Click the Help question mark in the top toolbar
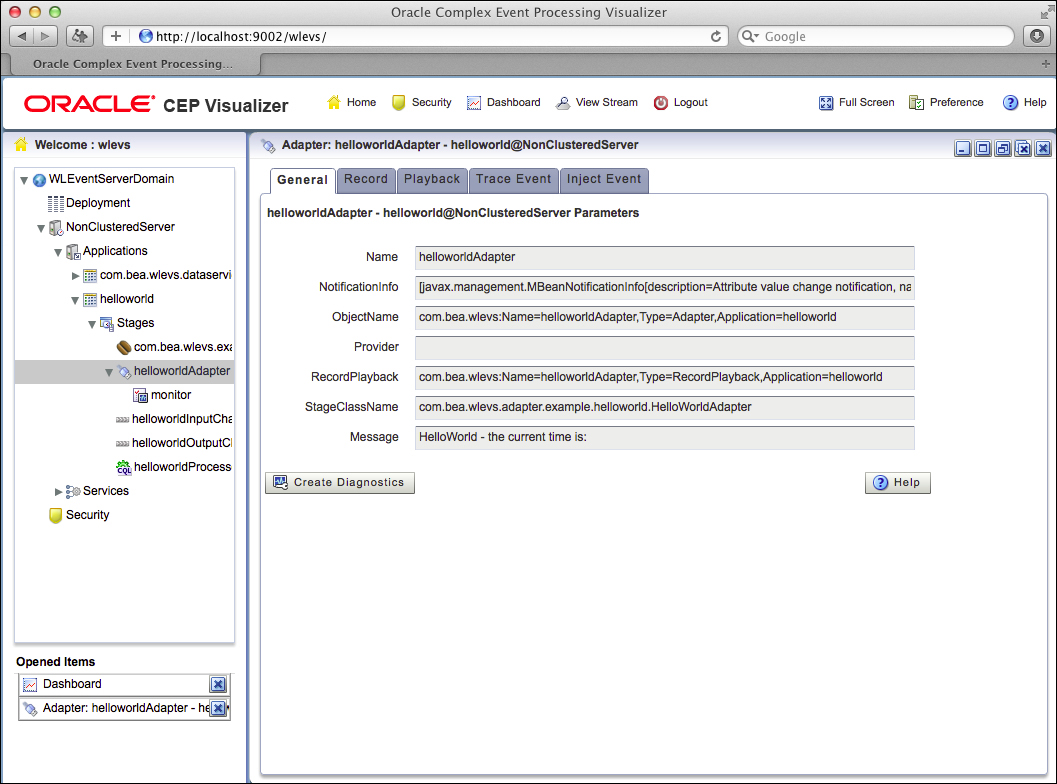The image size is (1057, 784). [1010, 103]
